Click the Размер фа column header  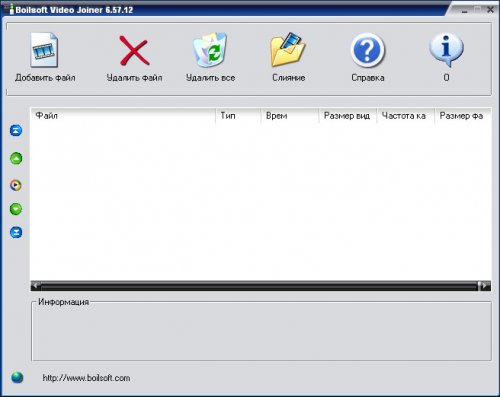coord(463,116)
